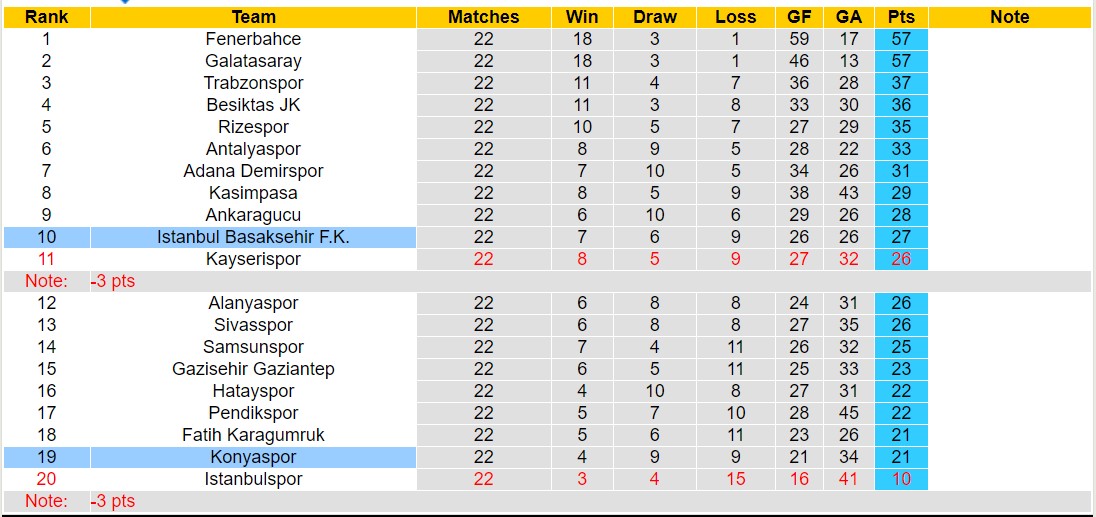
Task: Click Fenerbahce's points cell showing 57
Action: coord(900,39)
